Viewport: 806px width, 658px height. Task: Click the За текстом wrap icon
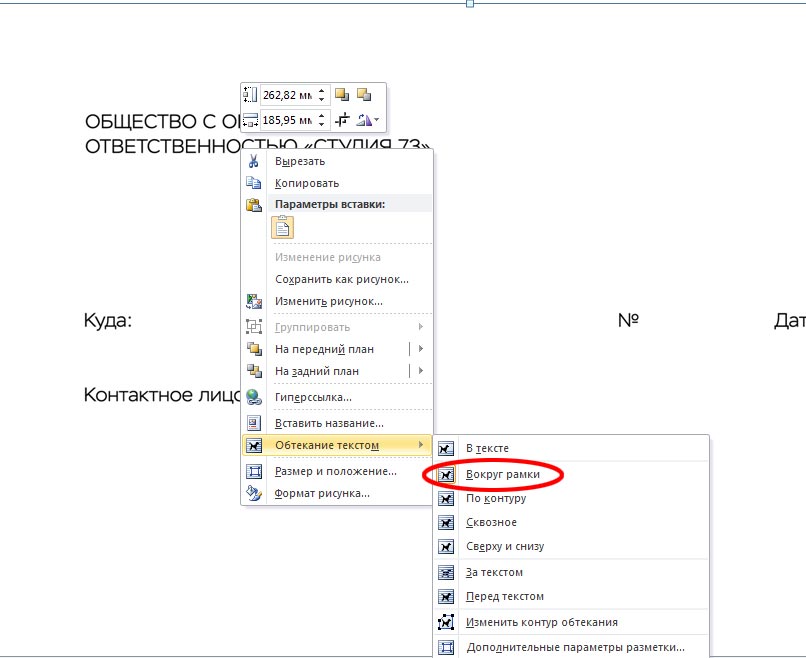(446, 572)
